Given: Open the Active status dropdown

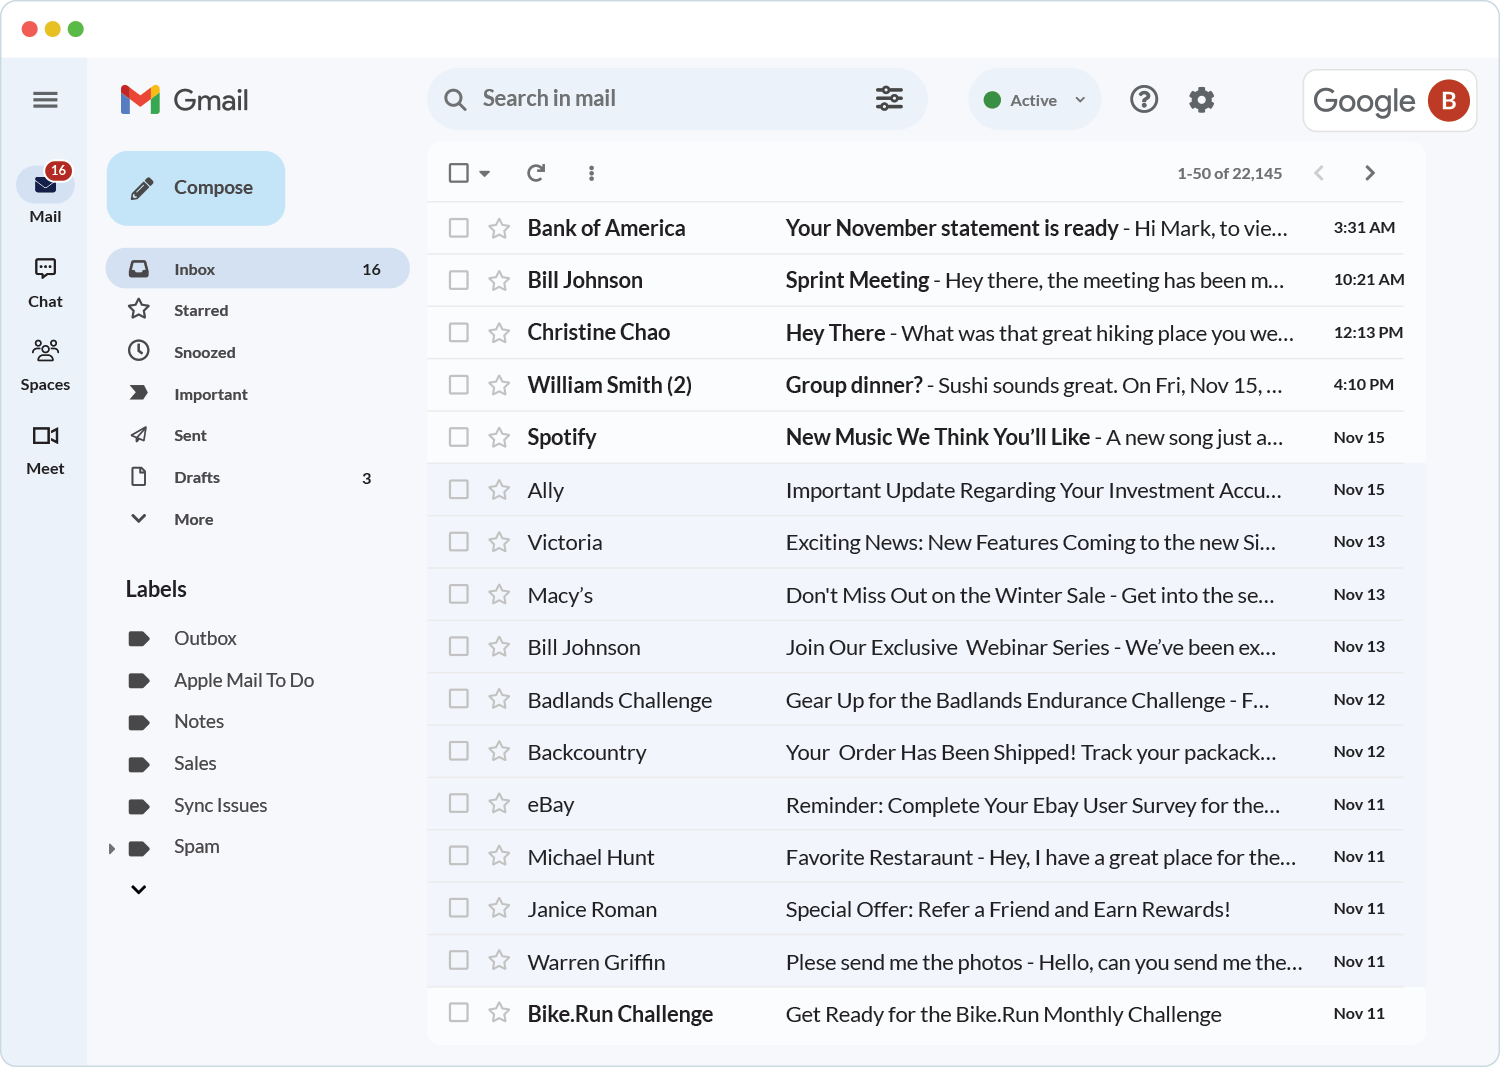Looking at the screenshot, I should tap(1034, 100).
